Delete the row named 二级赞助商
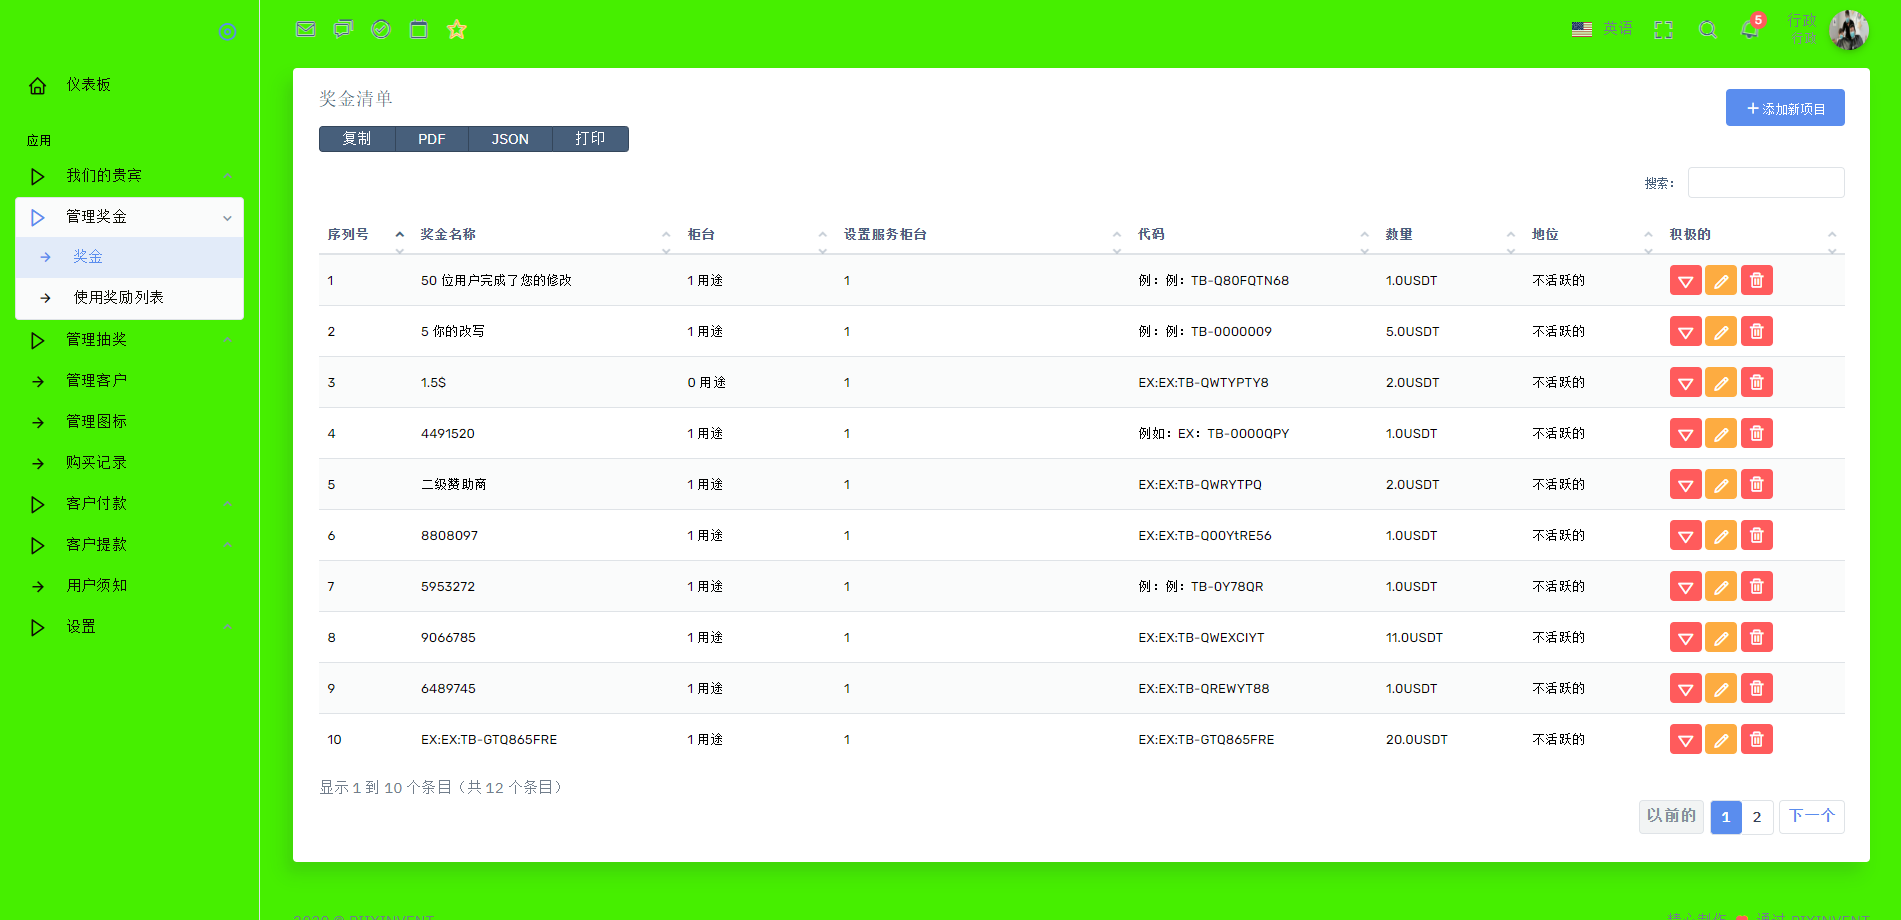The height and width of the screenshot is (920, 1901). point(1756,485)
